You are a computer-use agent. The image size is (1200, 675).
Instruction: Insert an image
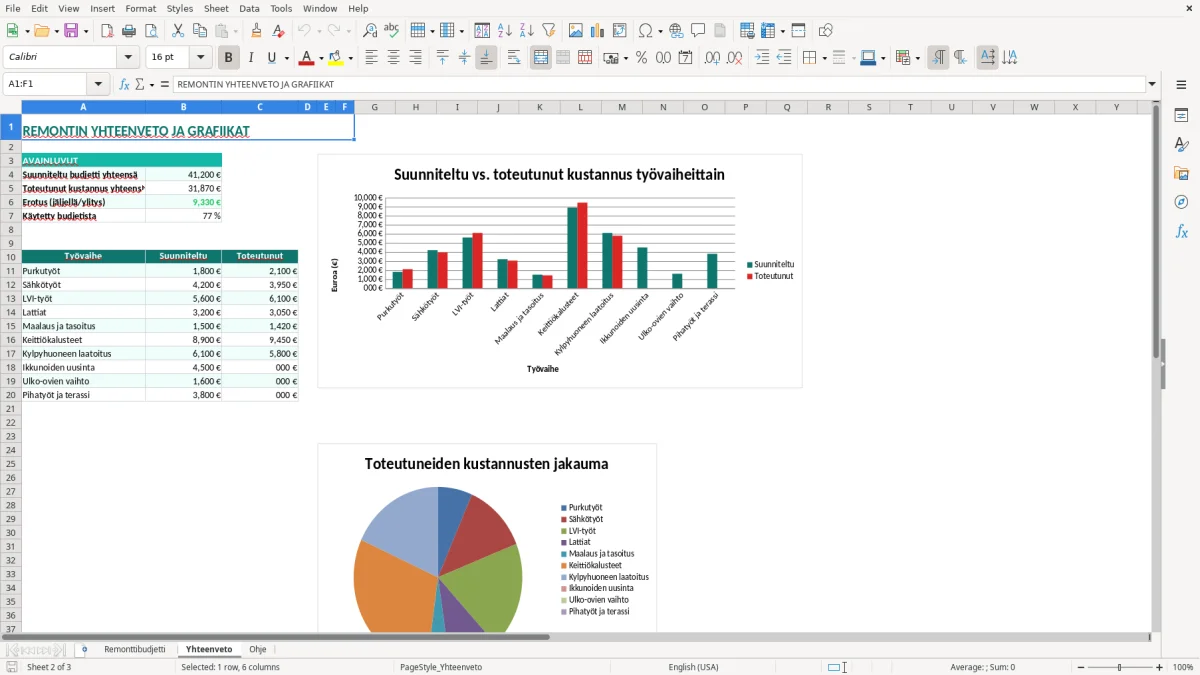click(576, 31)
